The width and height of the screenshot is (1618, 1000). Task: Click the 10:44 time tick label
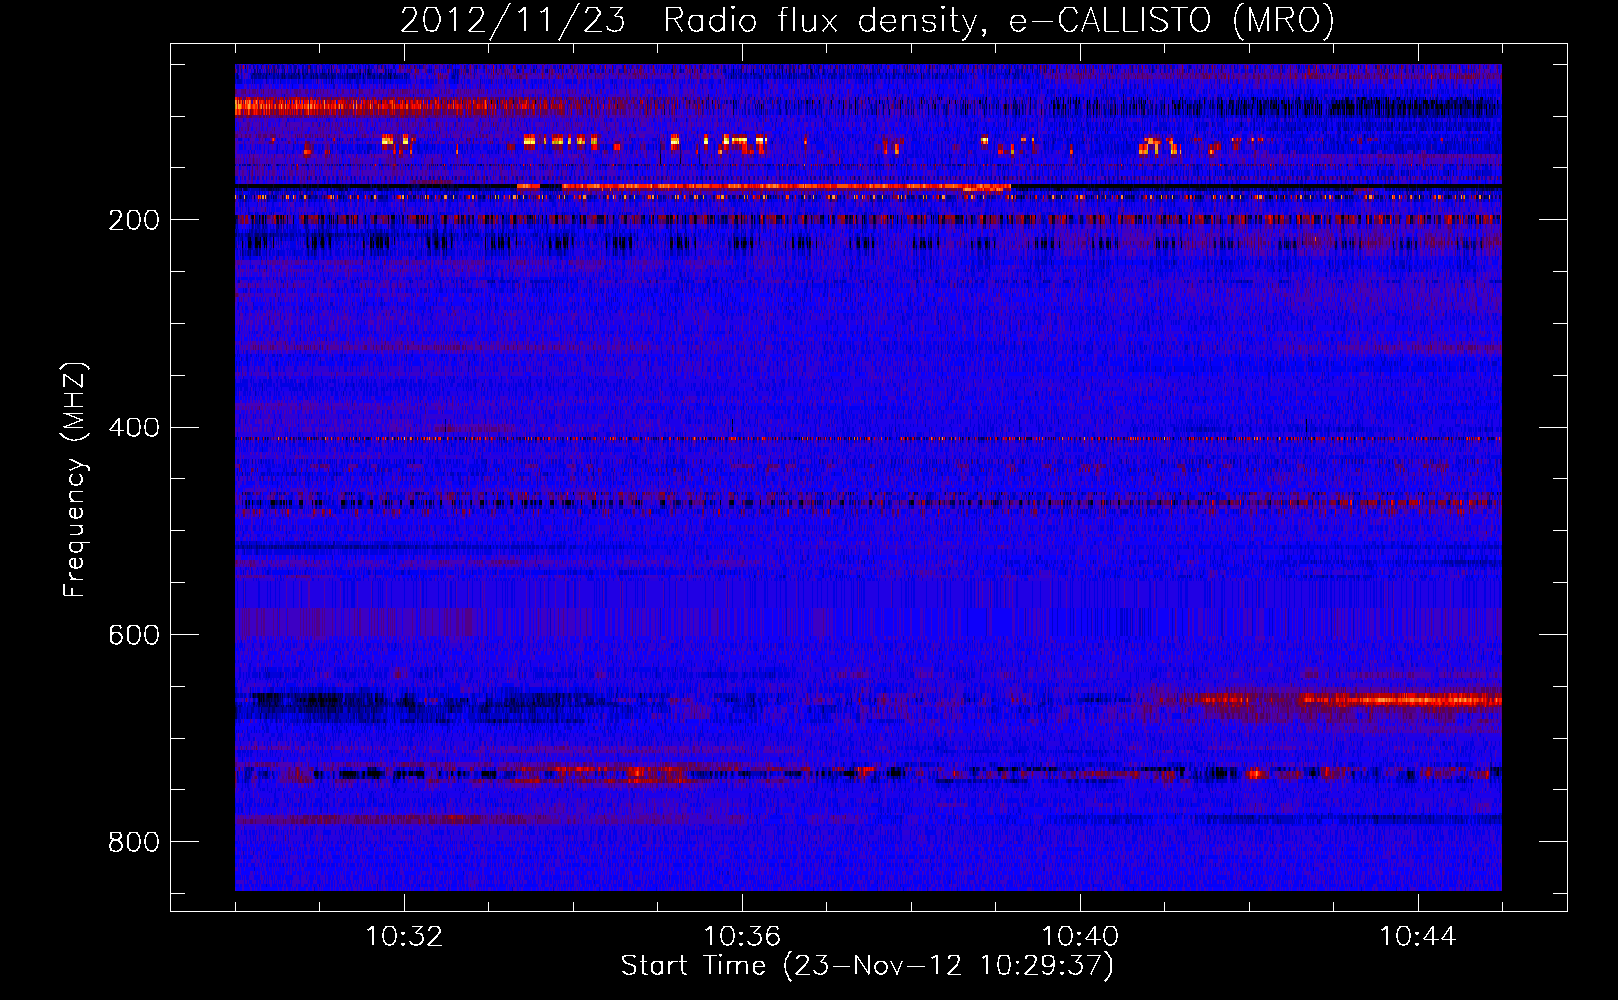pos(1418,937)
